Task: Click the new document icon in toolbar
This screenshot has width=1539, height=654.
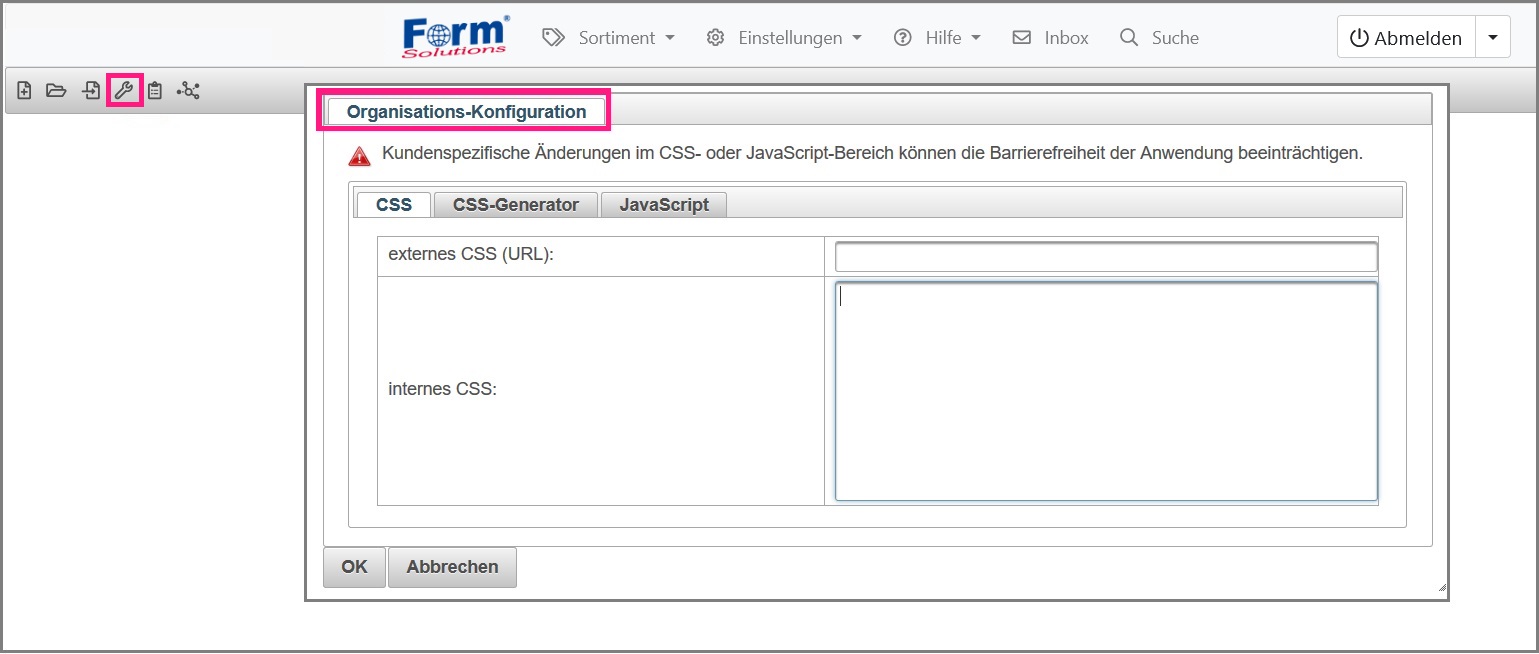Action: (25, 91)
